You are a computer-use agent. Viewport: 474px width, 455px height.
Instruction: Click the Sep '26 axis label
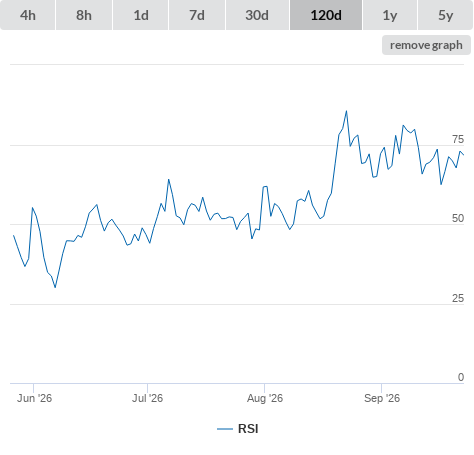382,398
